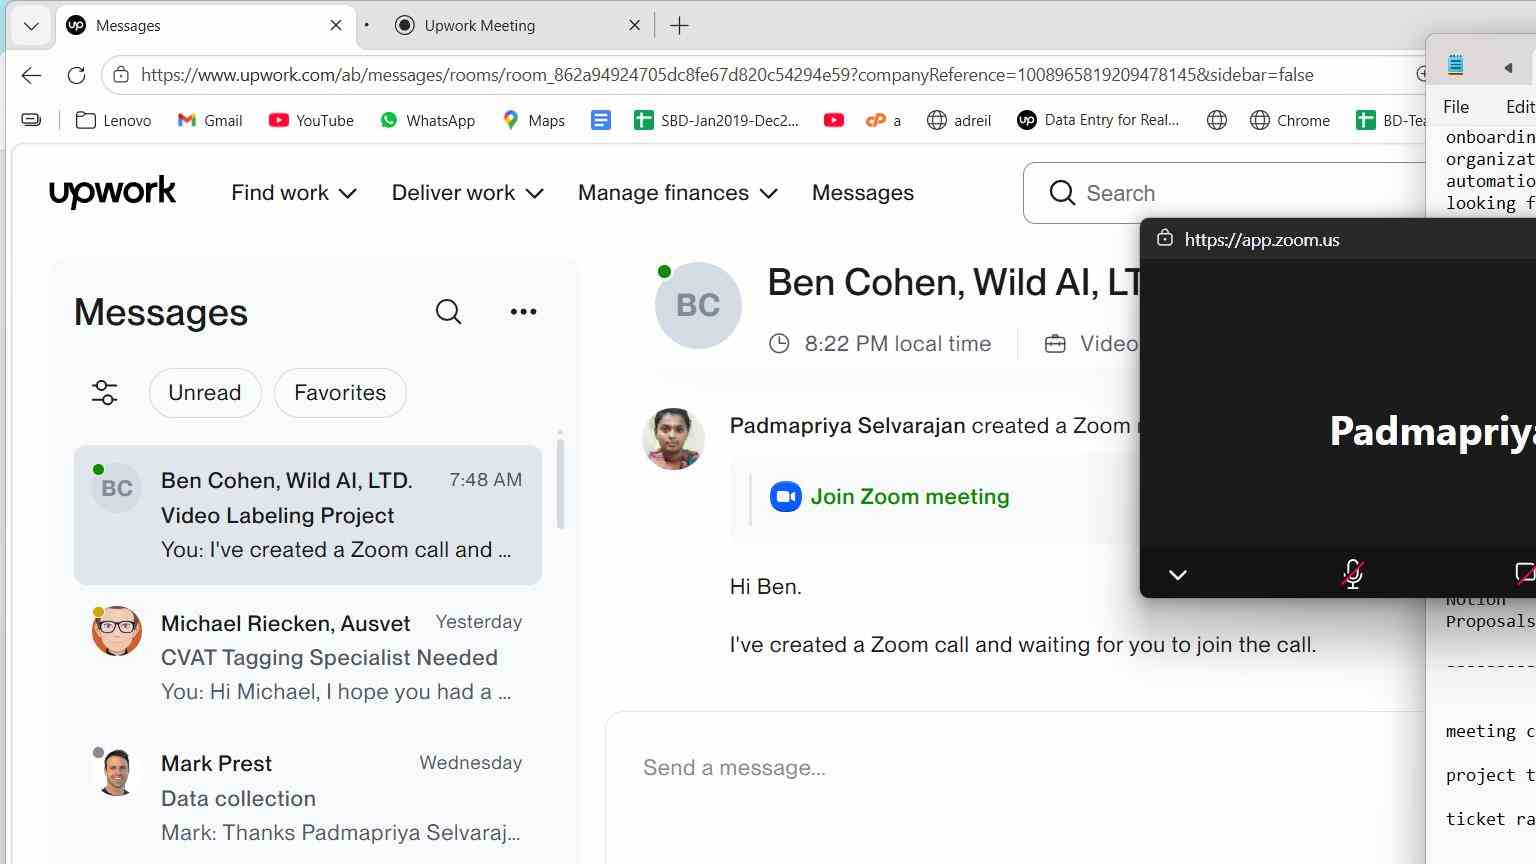Toggle Favorites messages filter
The width and height of the screenshot is (1536, 864).
click(340, 393)
